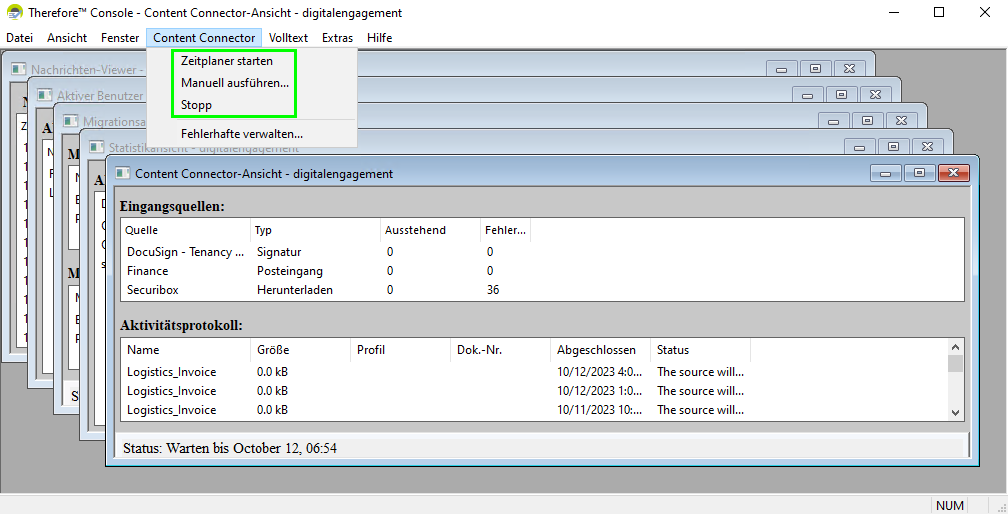
Task: Sort by Ausstehend column header
Action: point(430,230)
